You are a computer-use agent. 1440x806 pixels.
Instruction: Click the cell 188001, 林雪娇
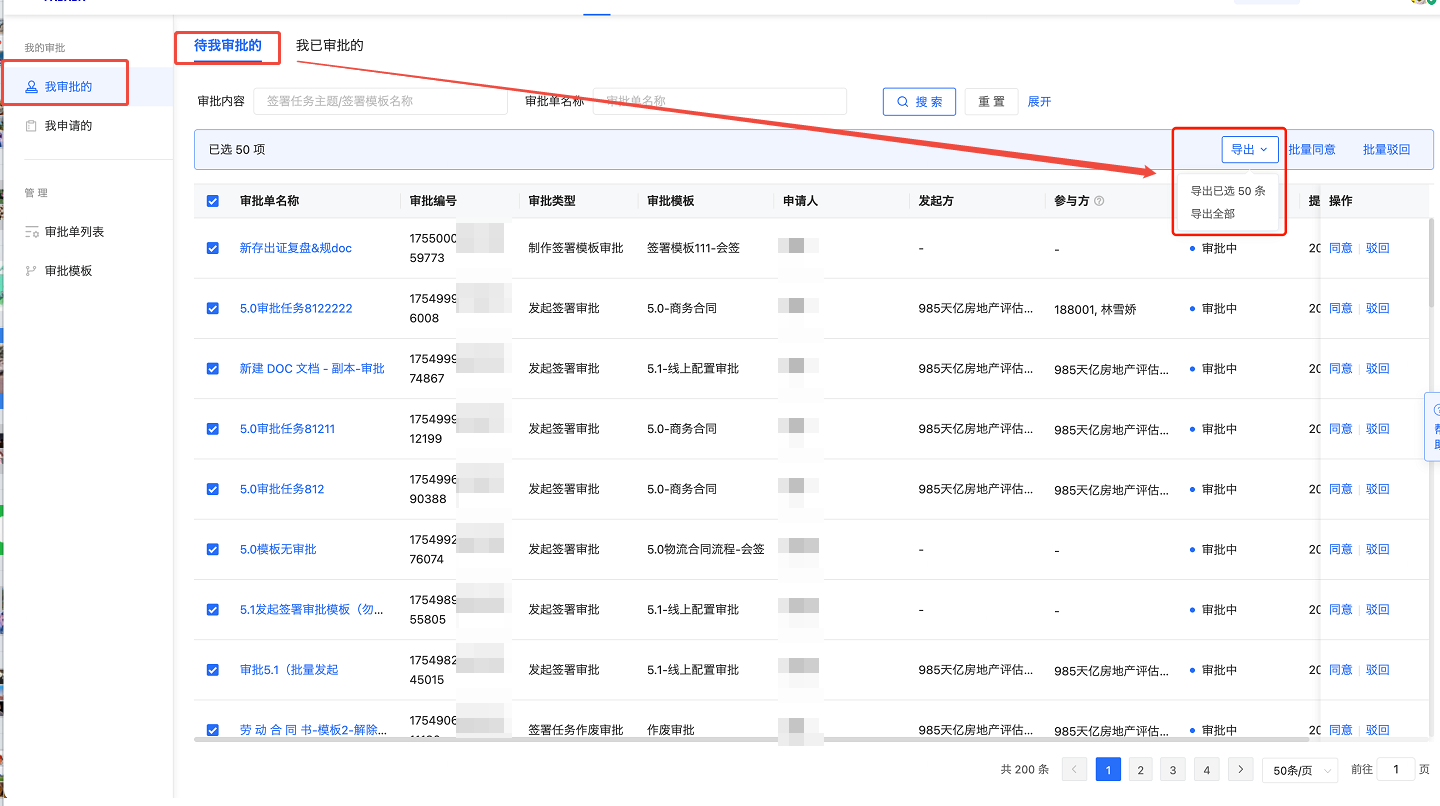(x=1095, y=309)
